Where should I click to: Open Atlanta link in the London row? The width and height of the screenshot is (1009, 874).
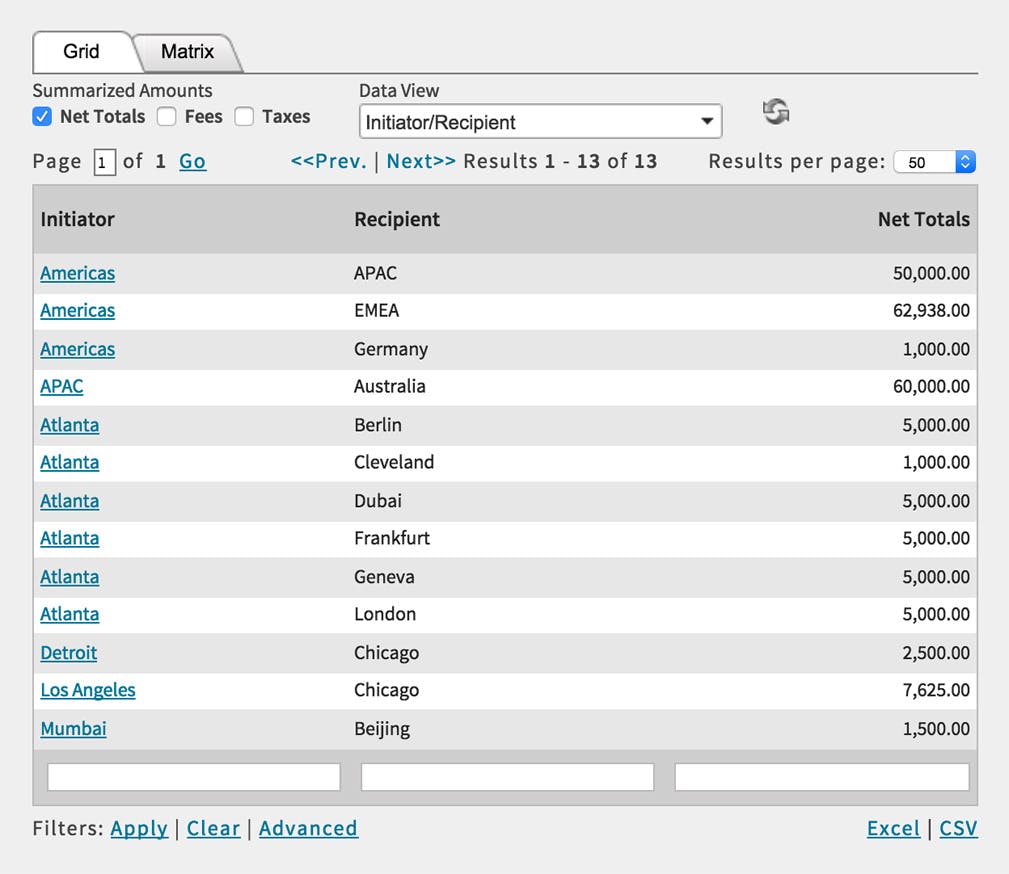69,615
